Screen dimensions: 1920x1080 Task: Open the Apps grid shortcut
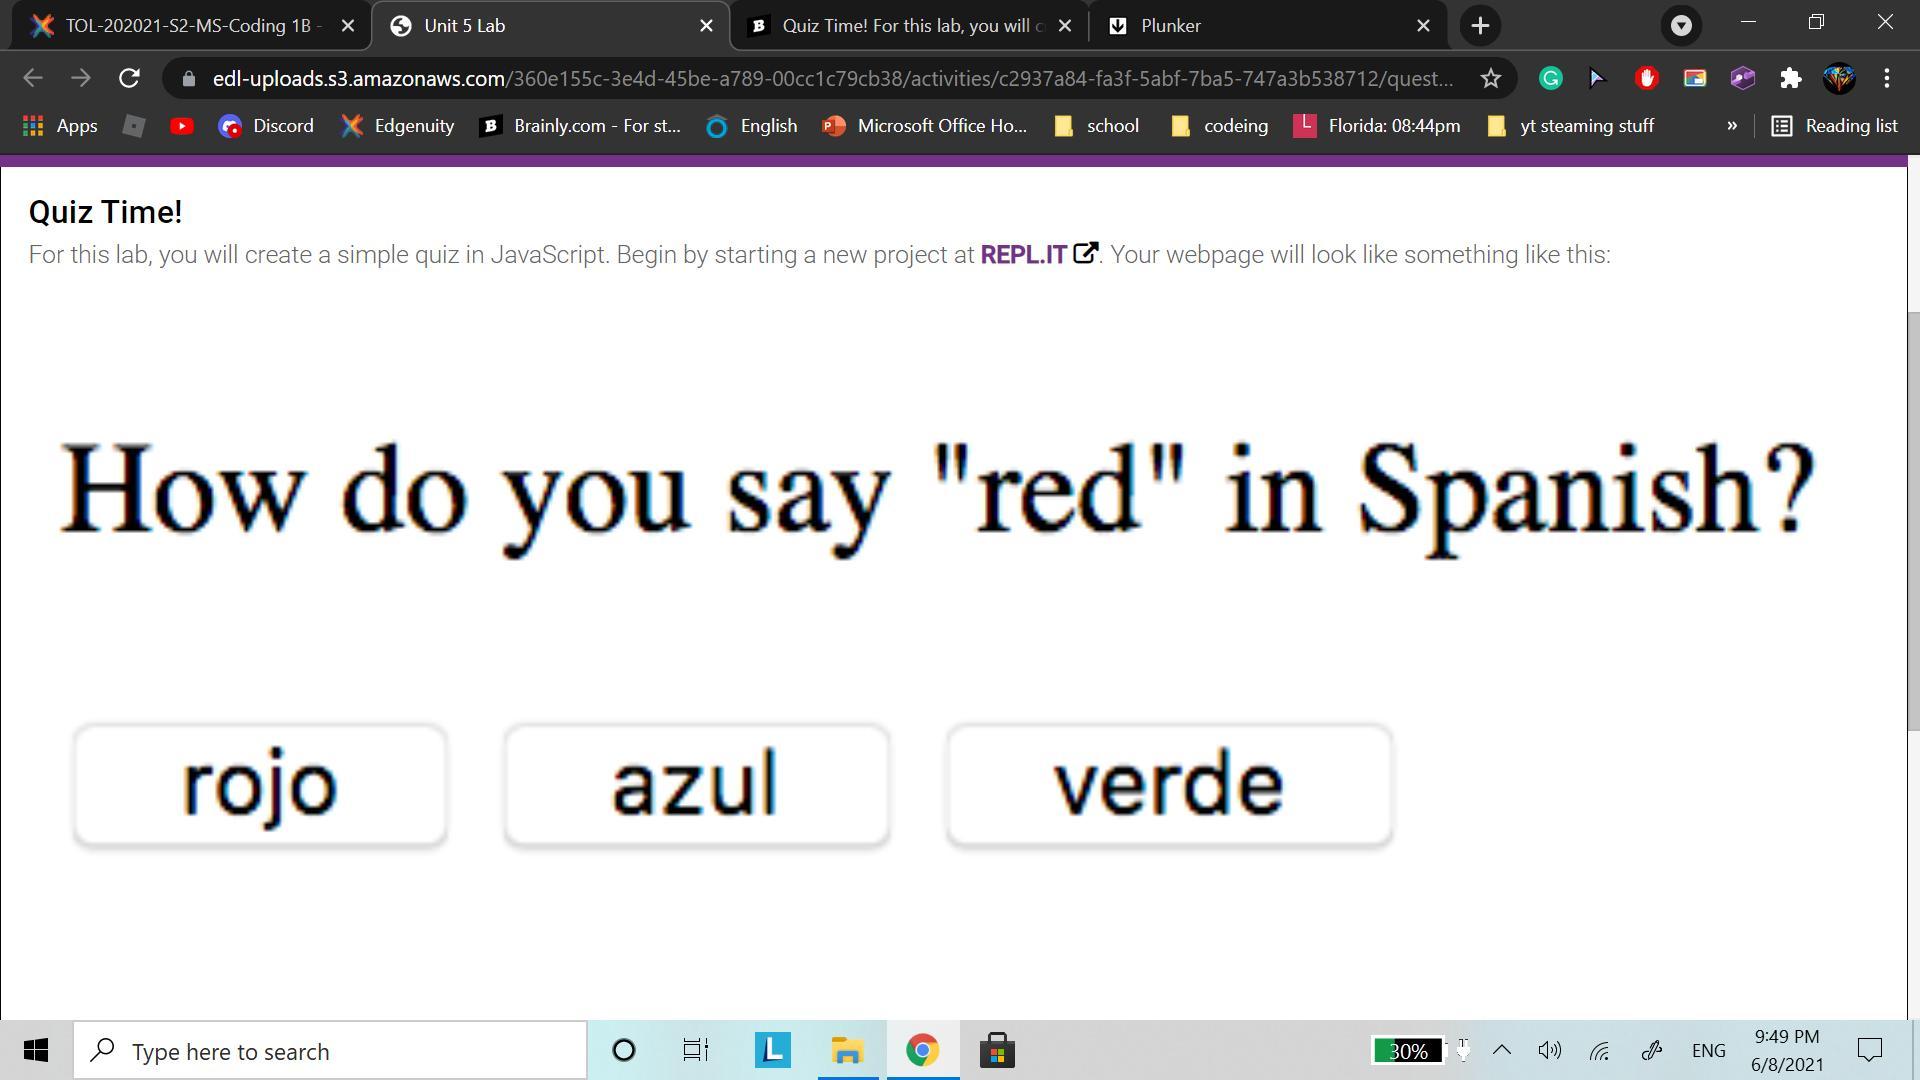(x=60, y=126)
